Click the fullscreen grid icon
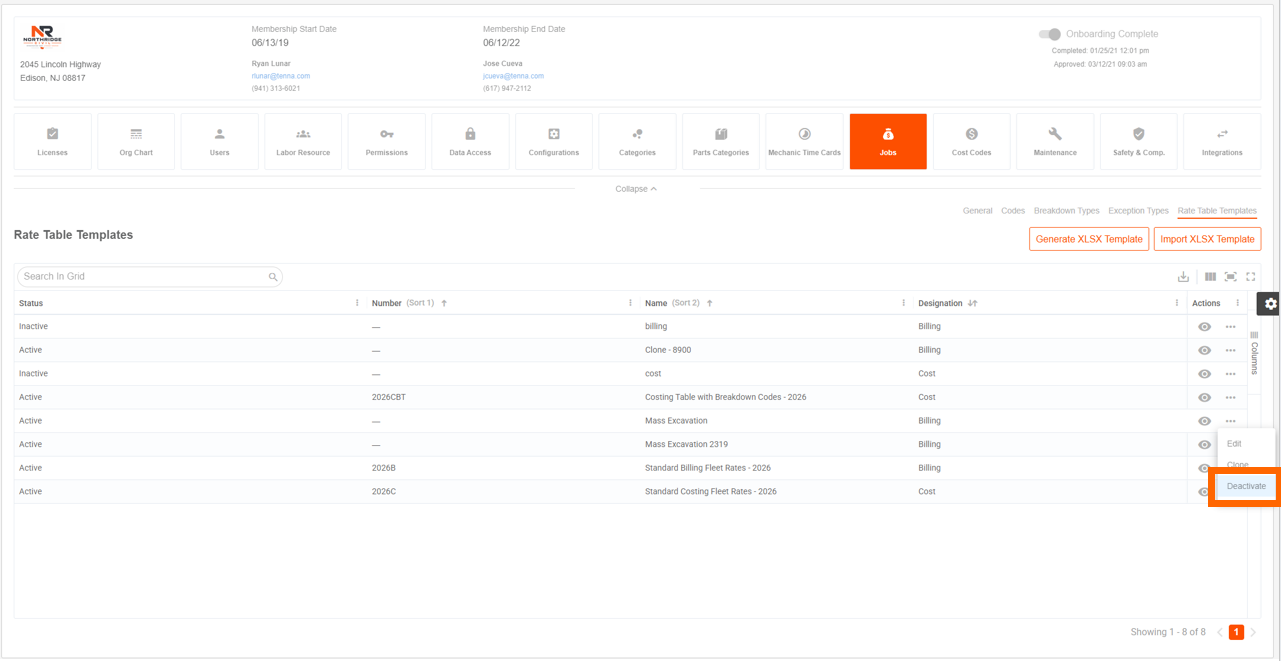The width and height of the screenshot is (1281, 661). tap(1250, 277)
